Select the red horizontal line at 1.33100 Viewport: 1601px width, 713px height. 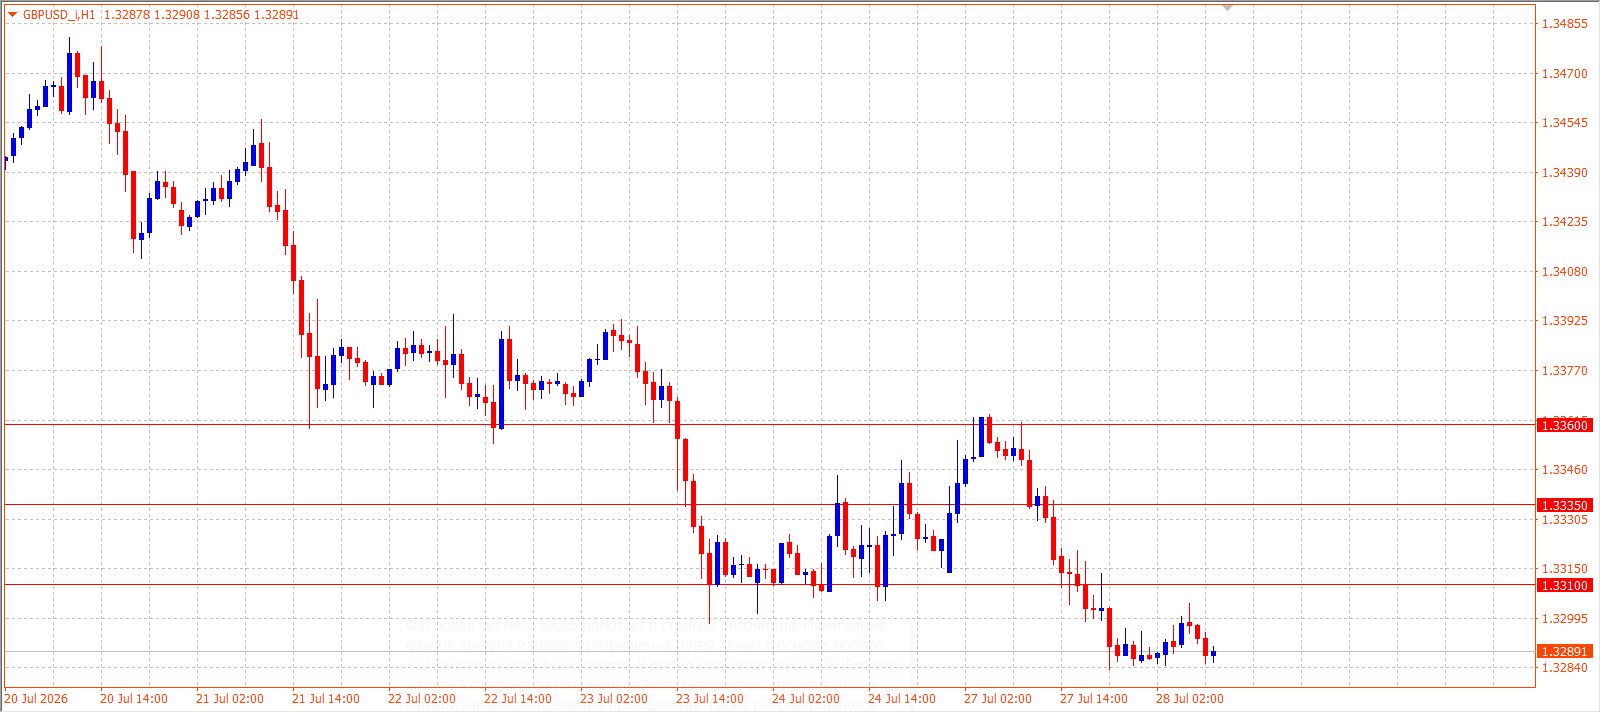[770, 585]
